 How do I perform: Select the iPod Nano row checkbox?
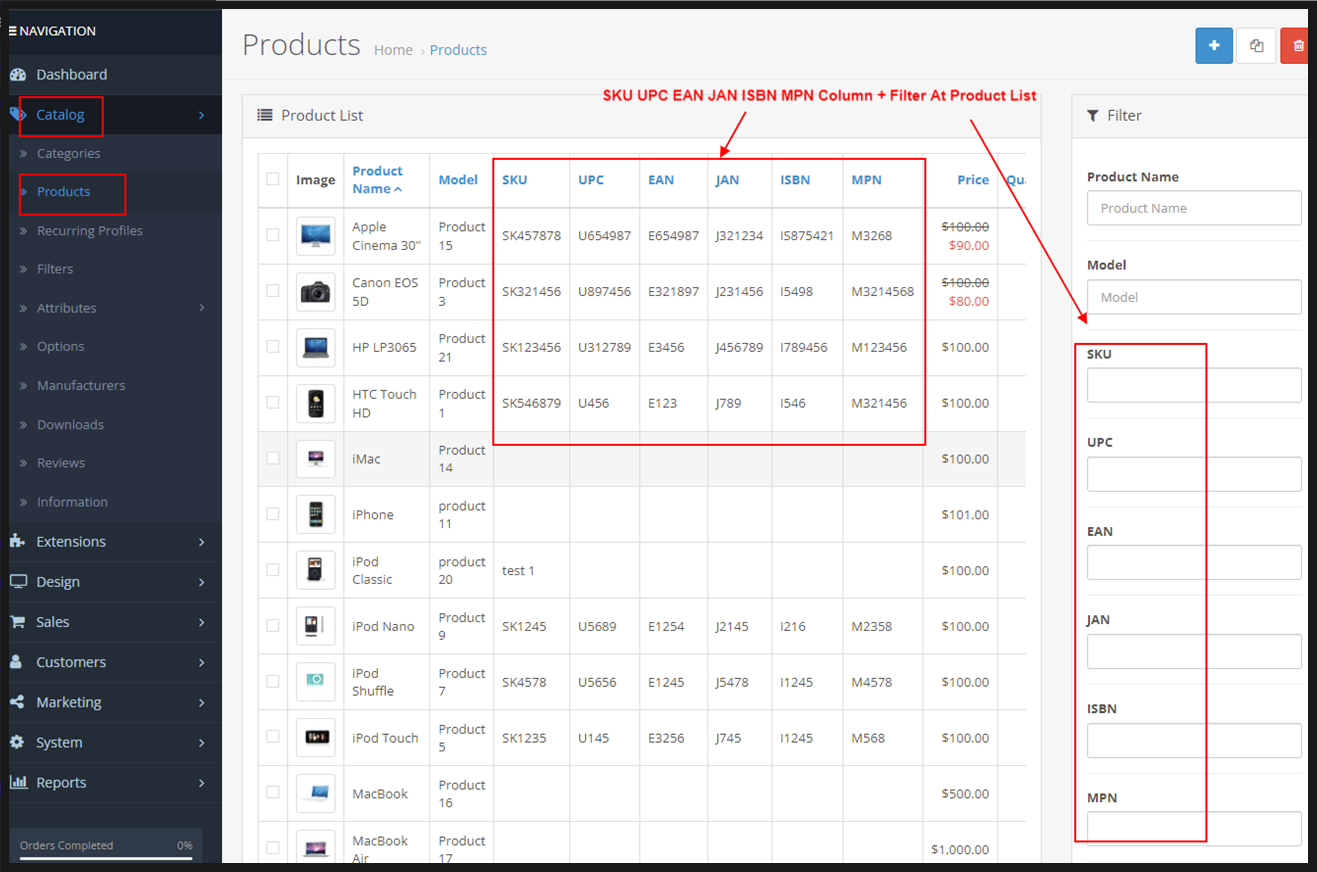[273, 625]
